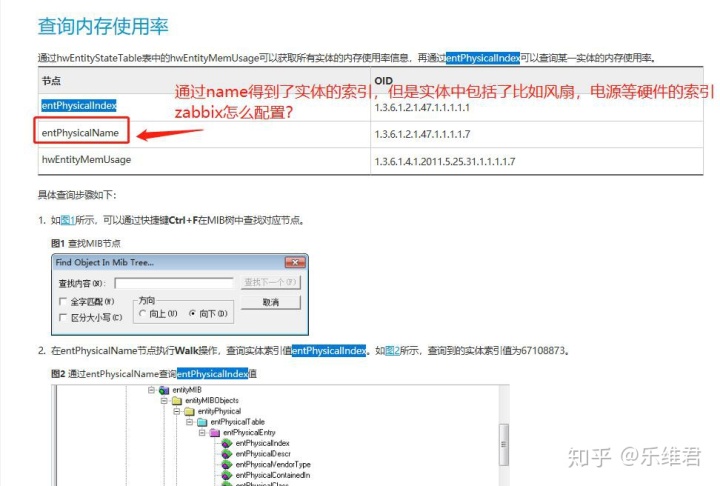Focus the 查找内容 search input field
This screenshot has height=486, width=720.
[174, 283]
